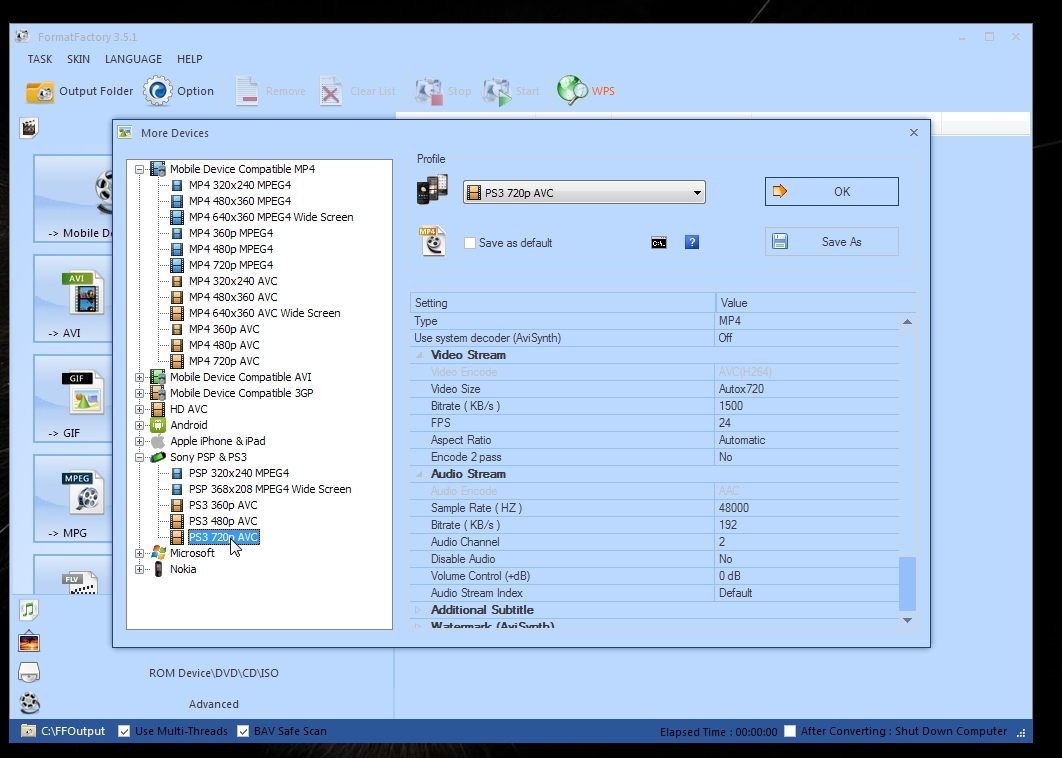
Task: Open the HELP menu
Action: point(190,59)
